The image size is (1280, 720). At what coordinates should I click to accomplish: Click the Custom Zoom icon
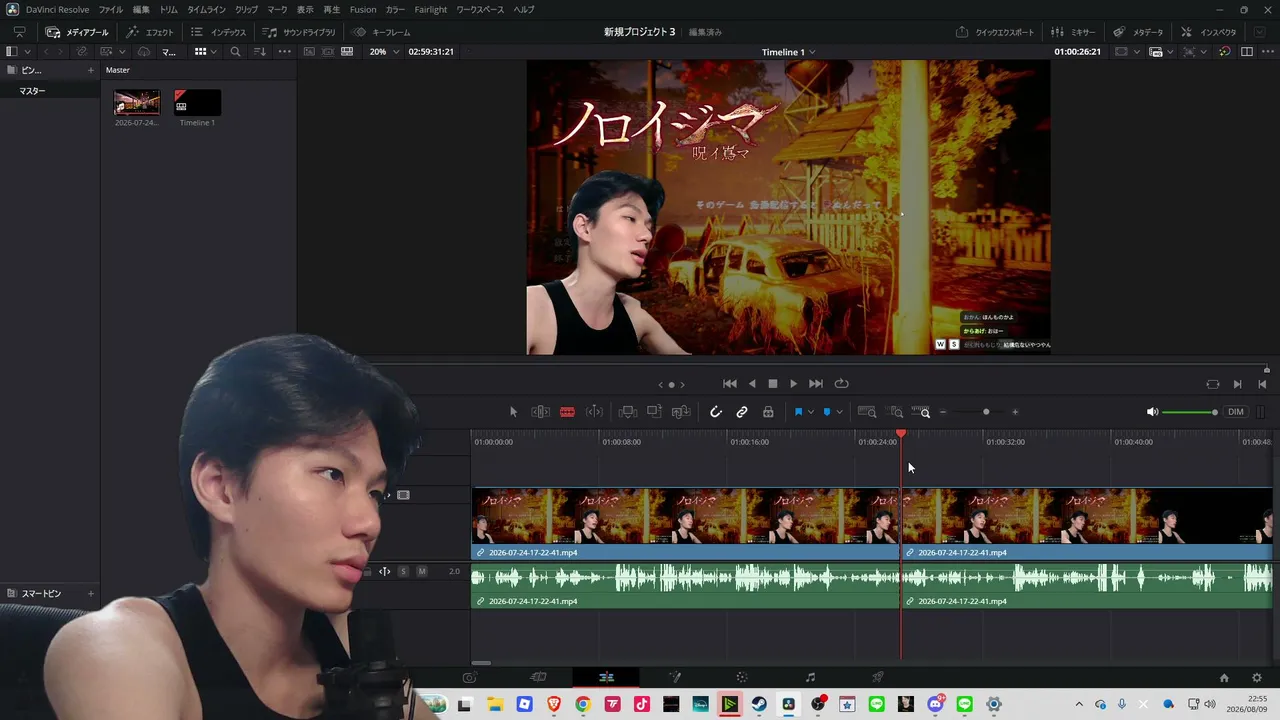(921, 412)
